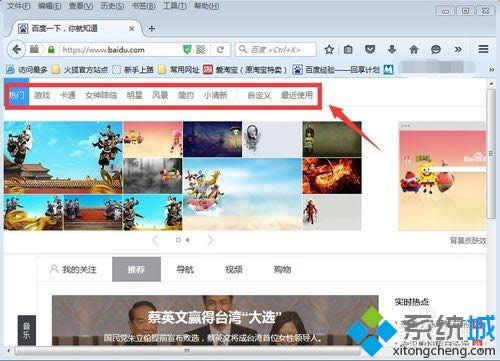This screenshot has width=500, height=361.
Task: Open the bookmarks clipboard list icon
Action: (x=348, y=50)
